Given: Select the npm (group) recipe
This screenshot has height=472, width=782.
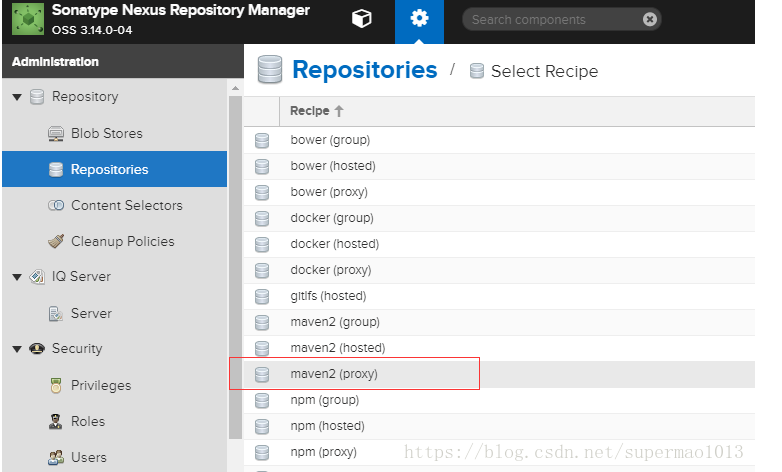Looking at the screenshot, I should coord(499,400).
